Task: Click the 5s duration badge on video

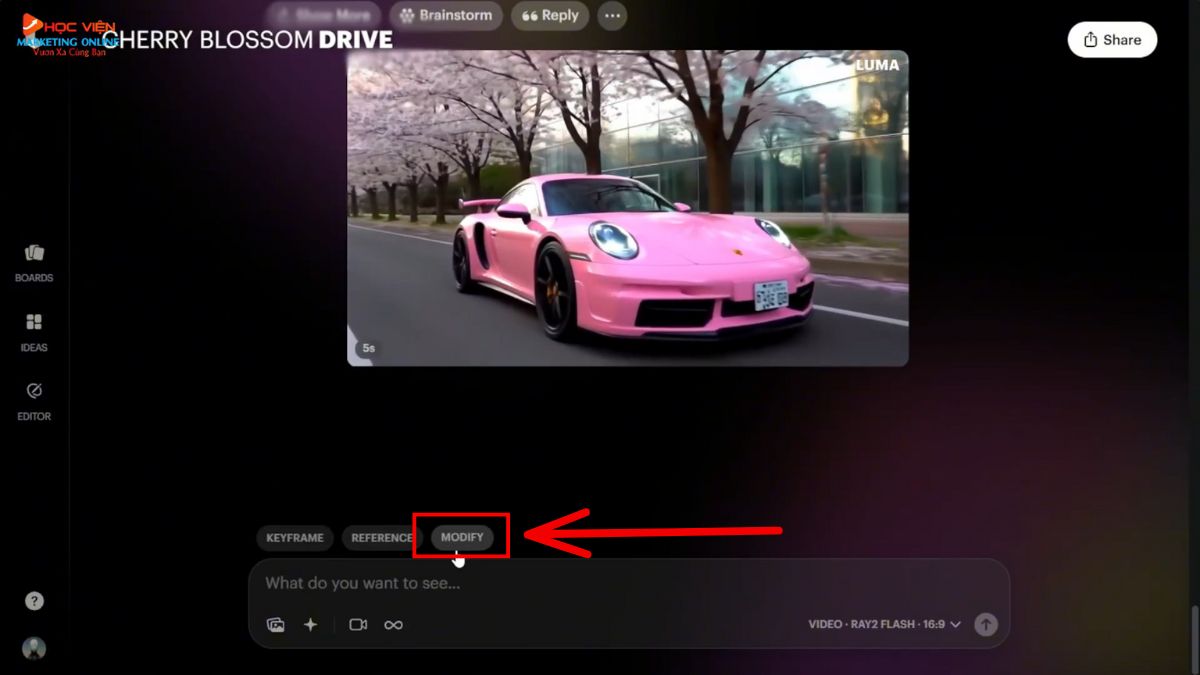Action: (369, 348)
